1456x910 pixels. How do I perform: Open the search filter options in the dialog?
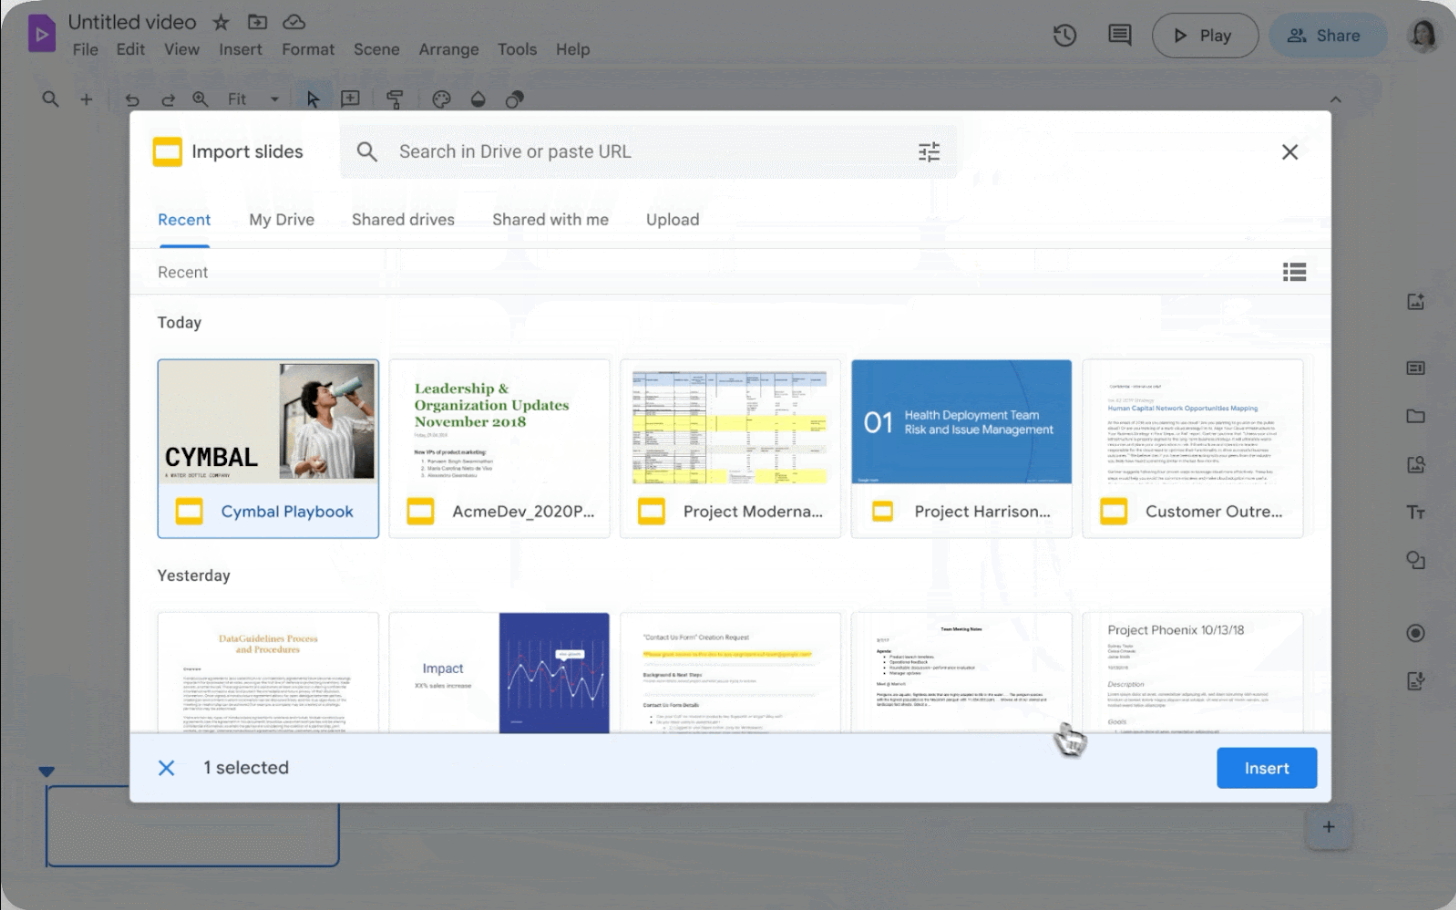click(x=928, y=151)
